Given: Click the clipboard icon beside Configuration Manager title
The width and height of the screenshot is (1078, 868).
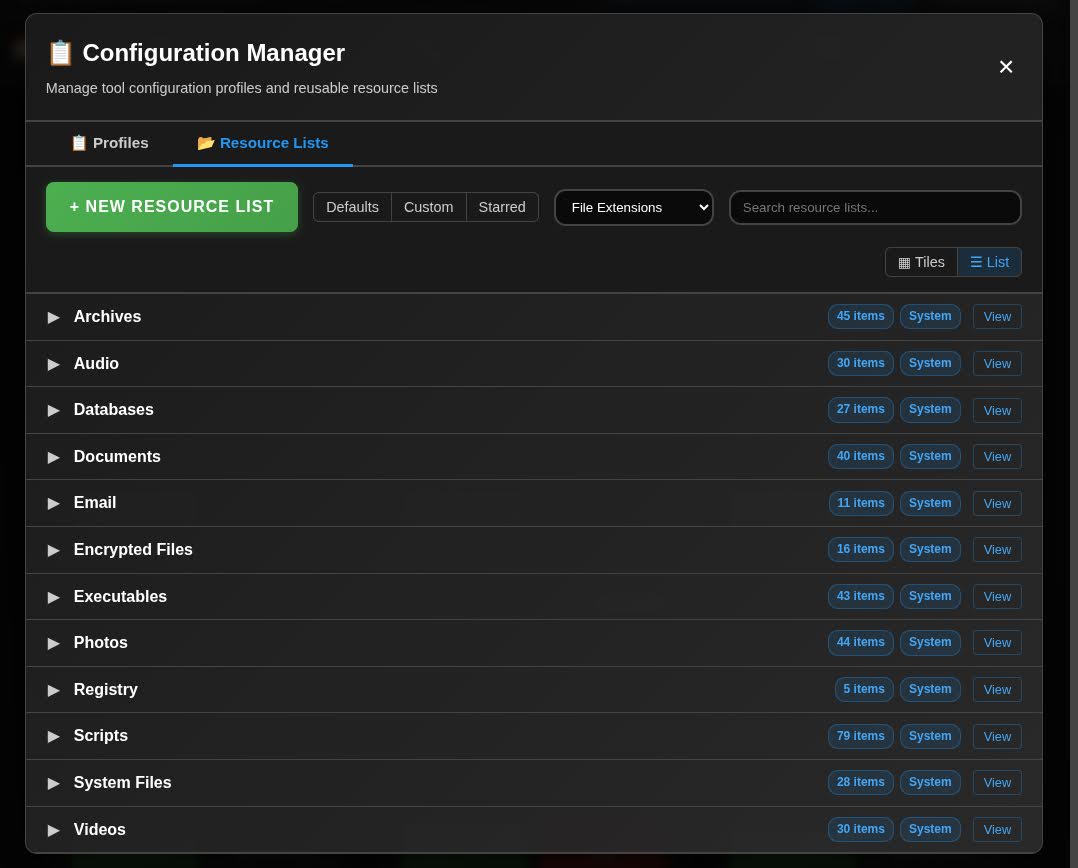Looking at the screenshot, I should (x=60, y=53).
